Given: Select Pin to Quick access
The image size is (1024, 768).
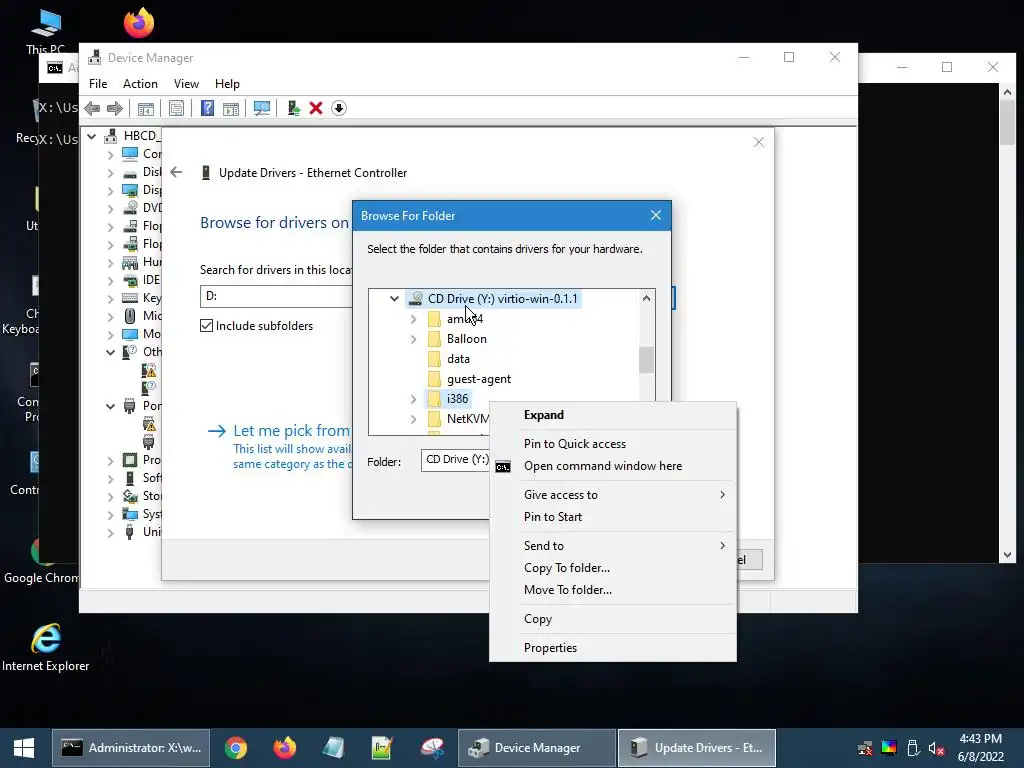Looking at the screenshot, I should click(x=613, y=444).
